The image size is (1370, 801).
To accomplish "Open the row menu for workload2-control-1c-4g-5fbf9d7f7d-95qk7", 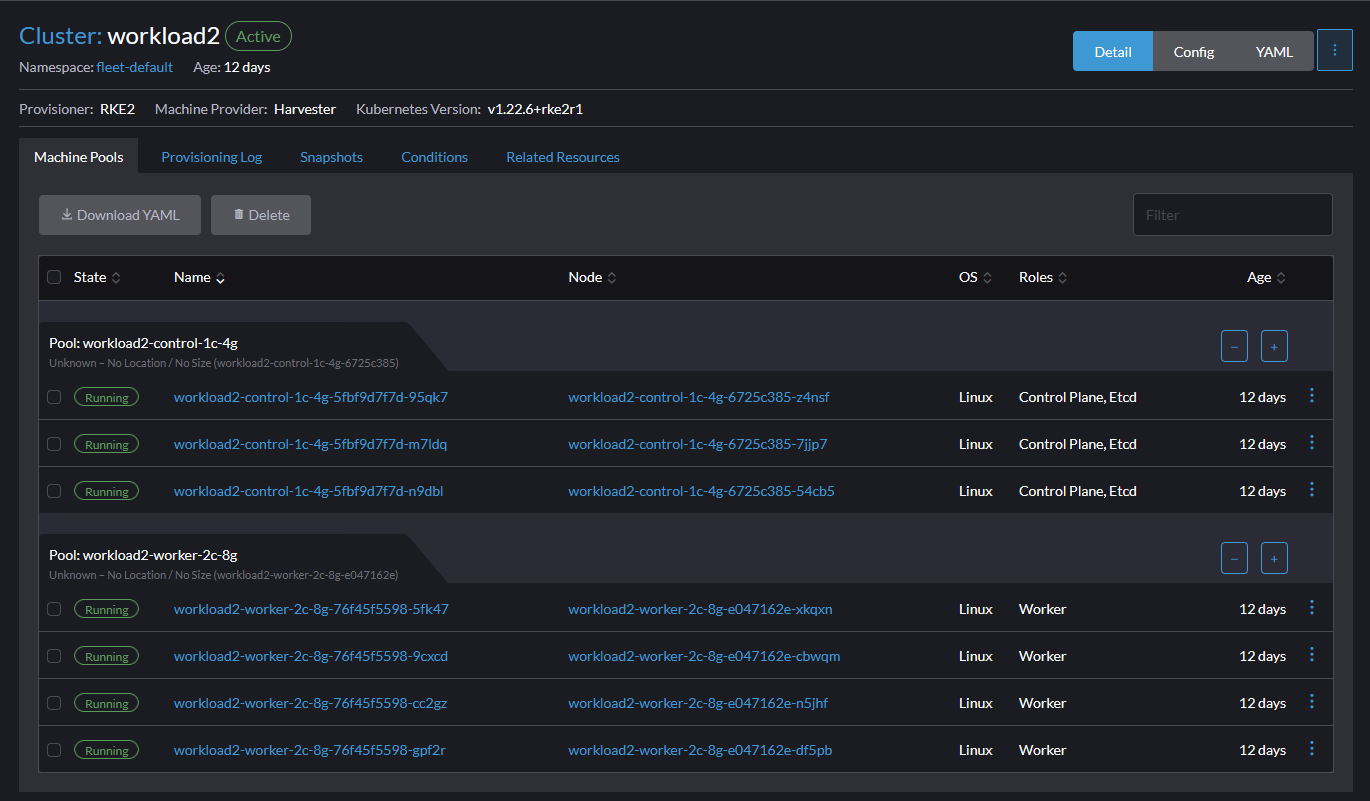I will (1312, 396).
